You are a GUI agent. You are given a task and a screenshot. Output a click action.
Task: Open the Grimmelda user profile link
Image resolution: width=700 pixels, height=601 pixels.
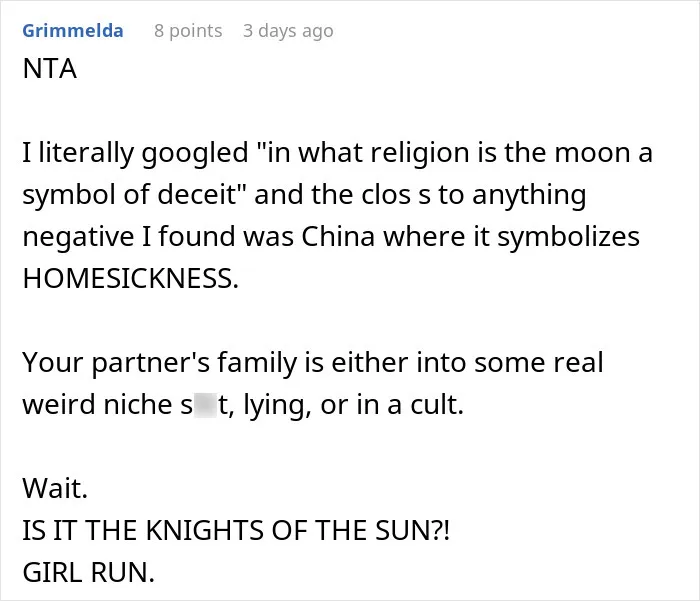[73, 31]
